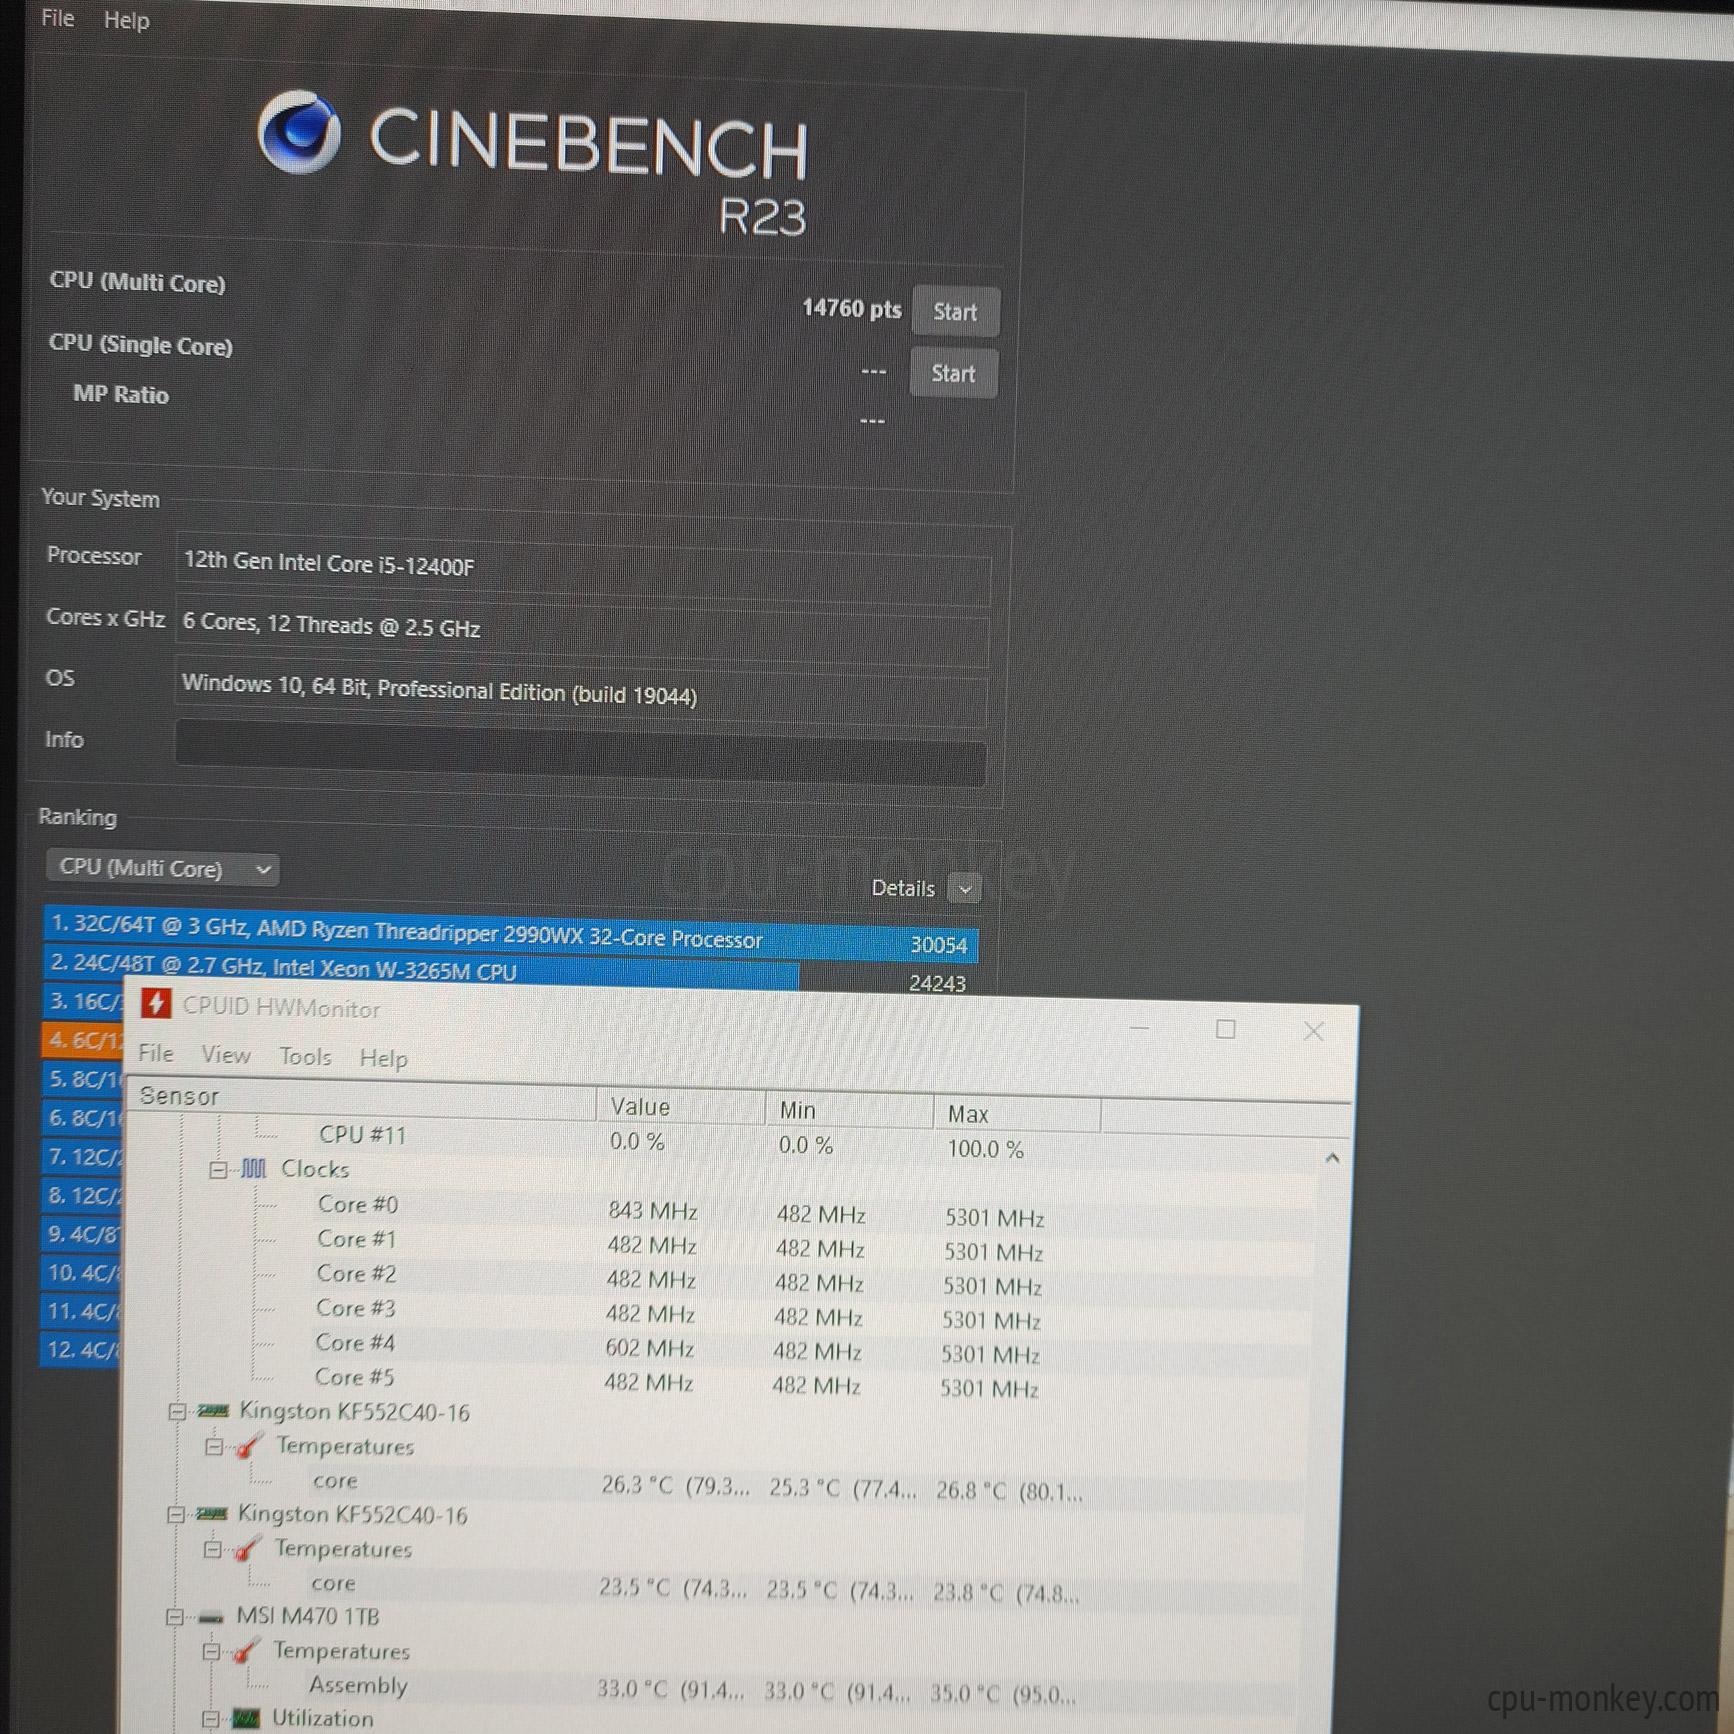
Task: Open Cinebench File menu
Action: pos(57,18)
